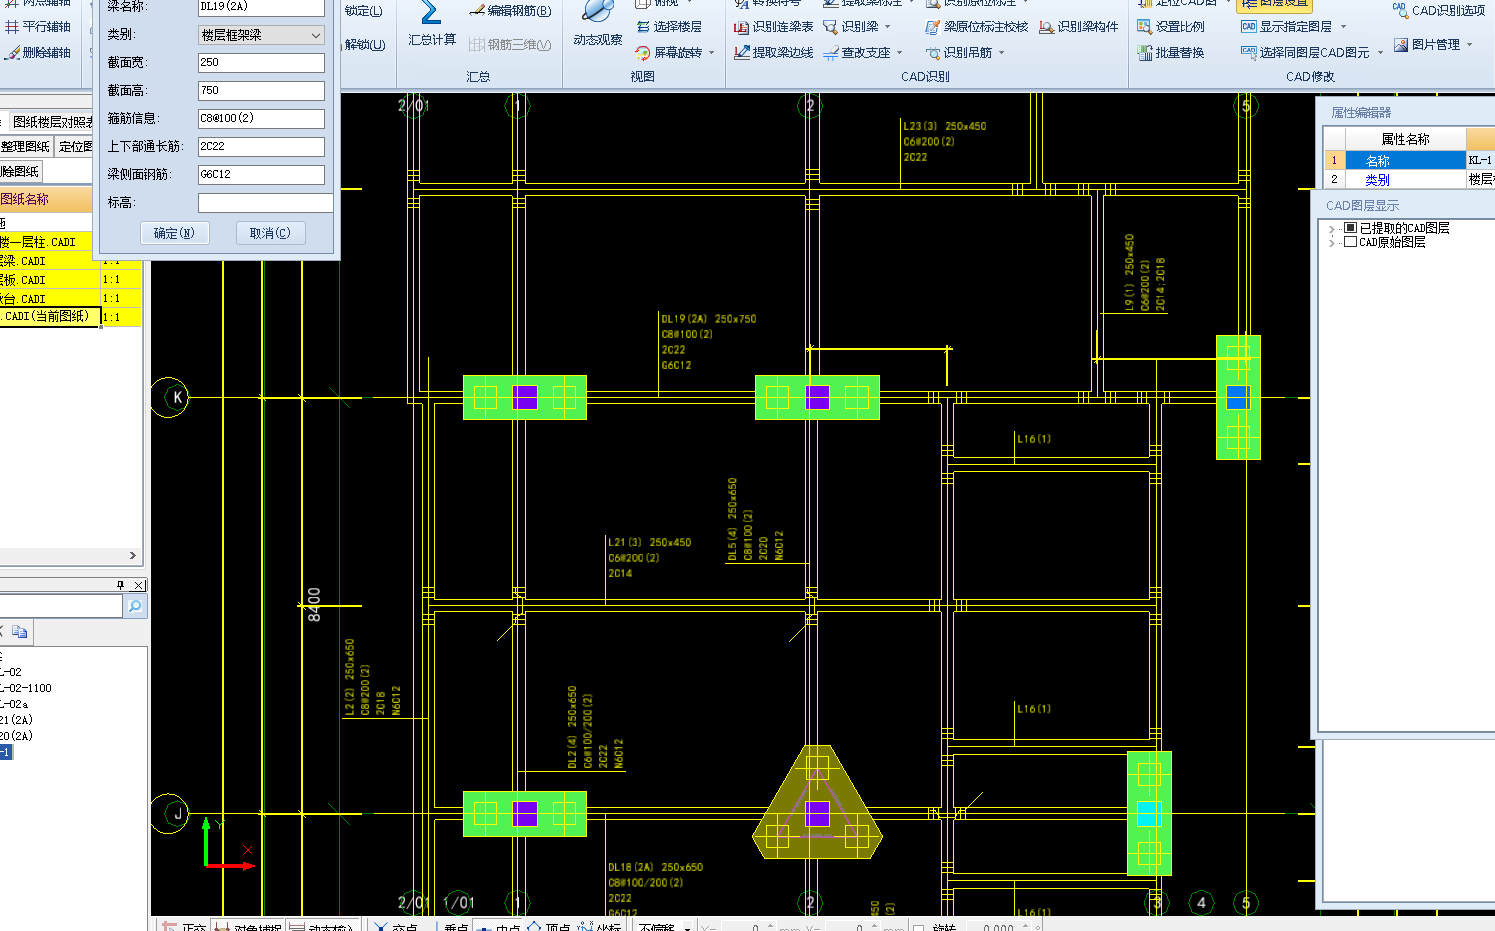Viewport: 1495px width, 931px height.
Task: Expand 已提取的CAD图层 tree node
Action: [1331, 229]
